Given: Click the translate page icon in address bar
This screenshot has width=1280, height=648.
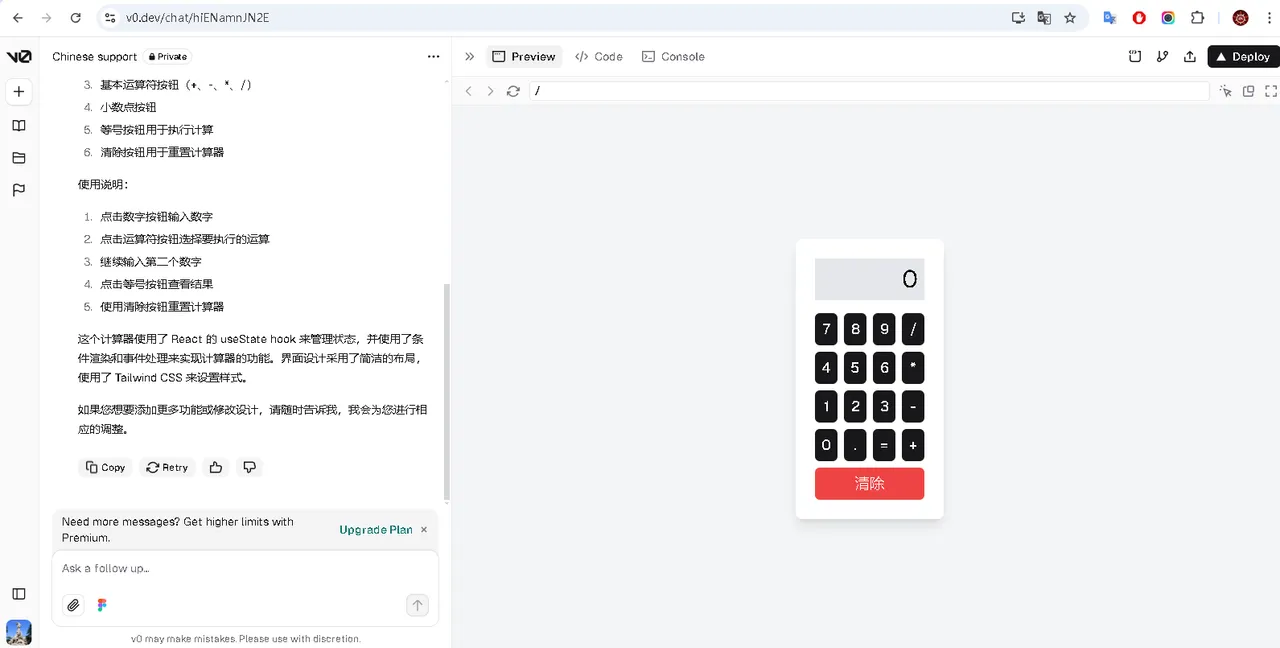Looking at the screenshot, I should pyautogui.click(x=1044, y=18).
